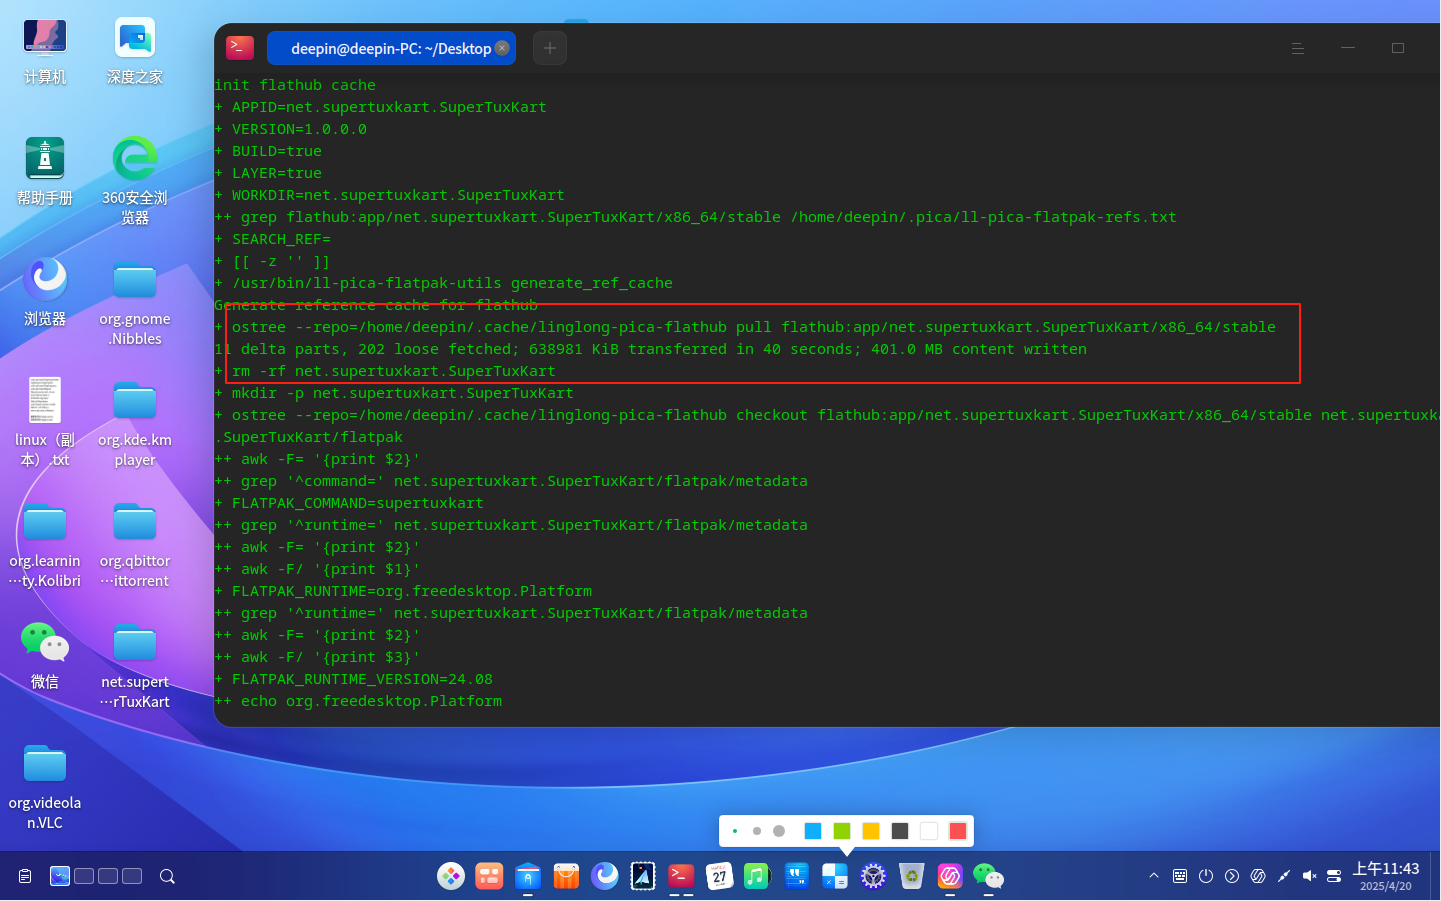Open the quick settings toggles tray icon
Viewport: 1441px width, 901px height.
[1334, 876]
